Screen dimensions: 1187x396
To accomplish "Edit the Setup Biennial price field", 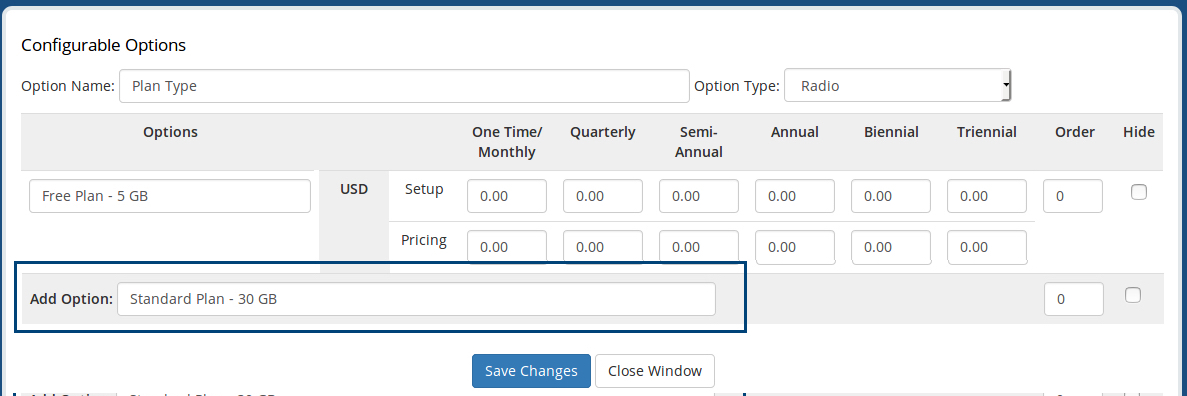I will click(891, 196).
